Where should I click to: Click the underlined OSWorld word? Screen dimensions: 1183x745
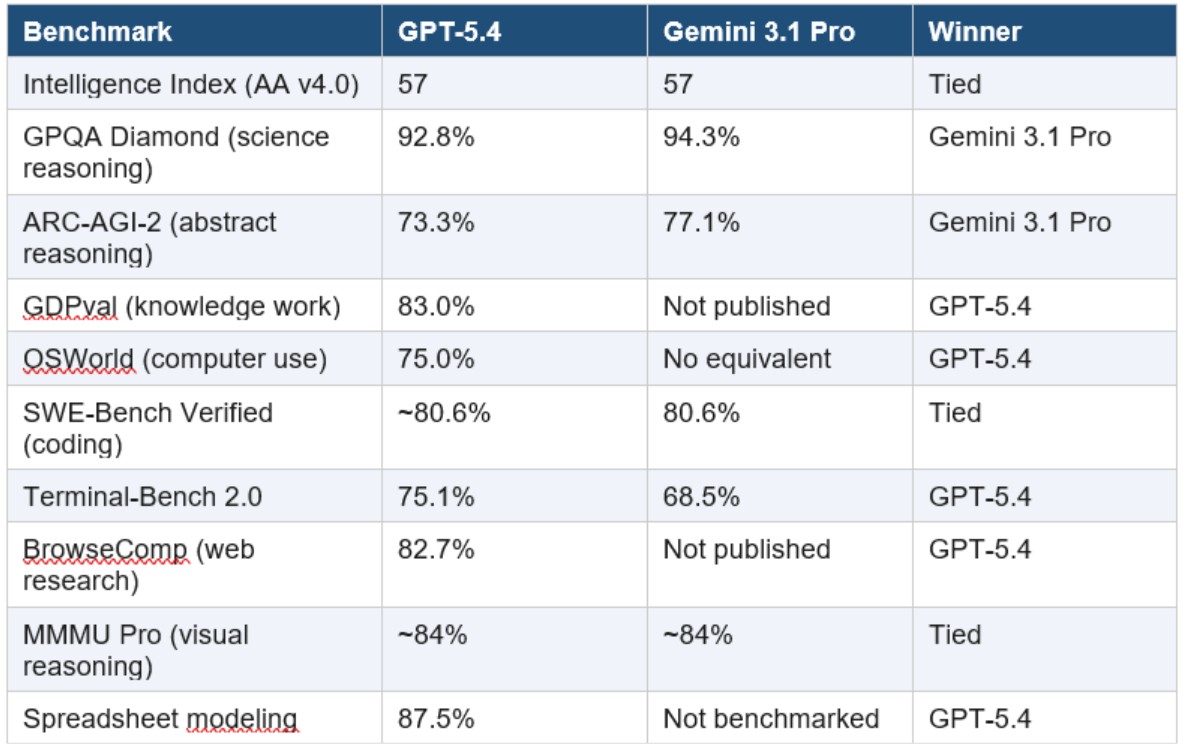(x=78, y=360)
